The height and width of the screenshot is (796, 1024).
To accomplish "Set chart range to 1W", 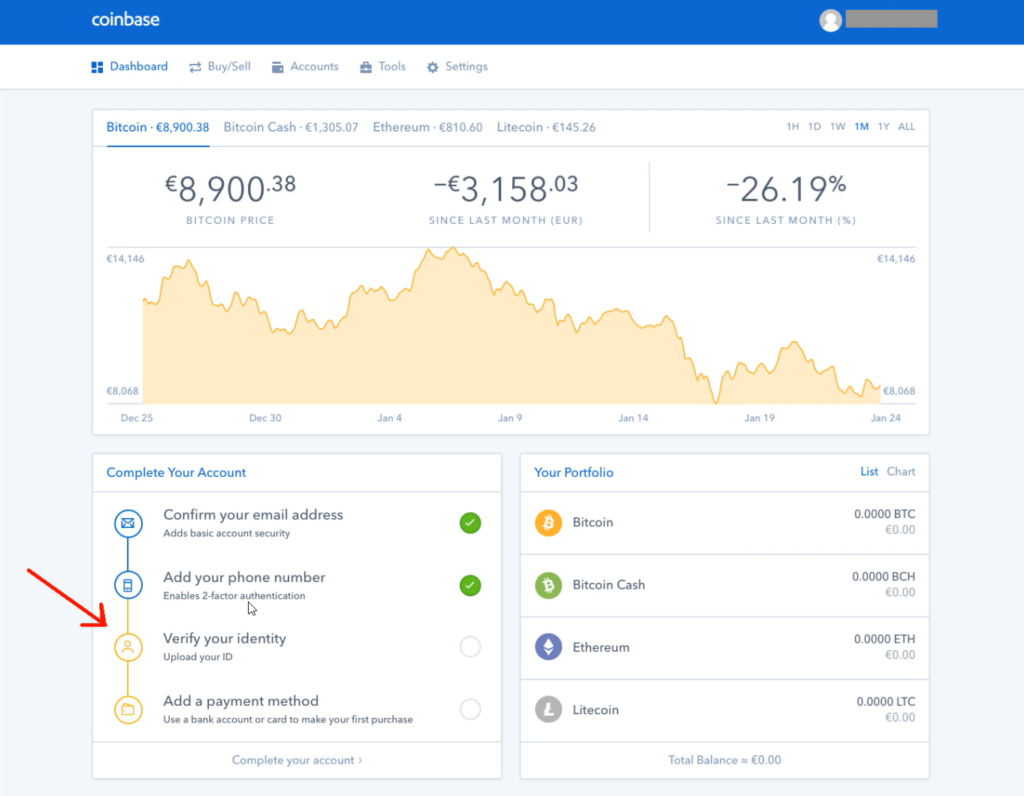I will (x=837, y=127).
